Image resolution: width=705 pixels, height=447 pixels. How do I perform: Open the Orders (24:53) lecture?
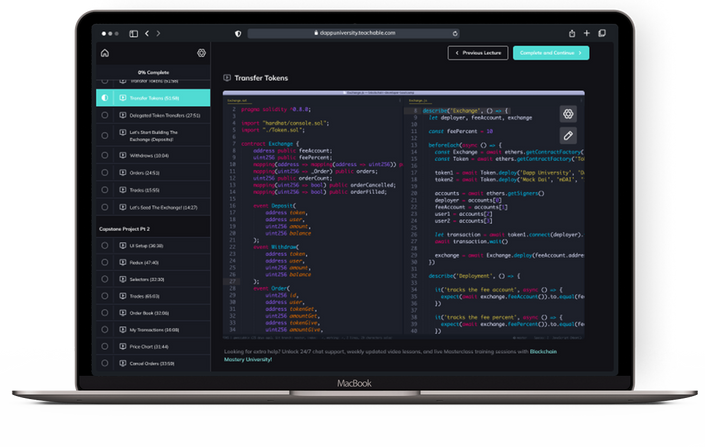click(x=153, y=173)
